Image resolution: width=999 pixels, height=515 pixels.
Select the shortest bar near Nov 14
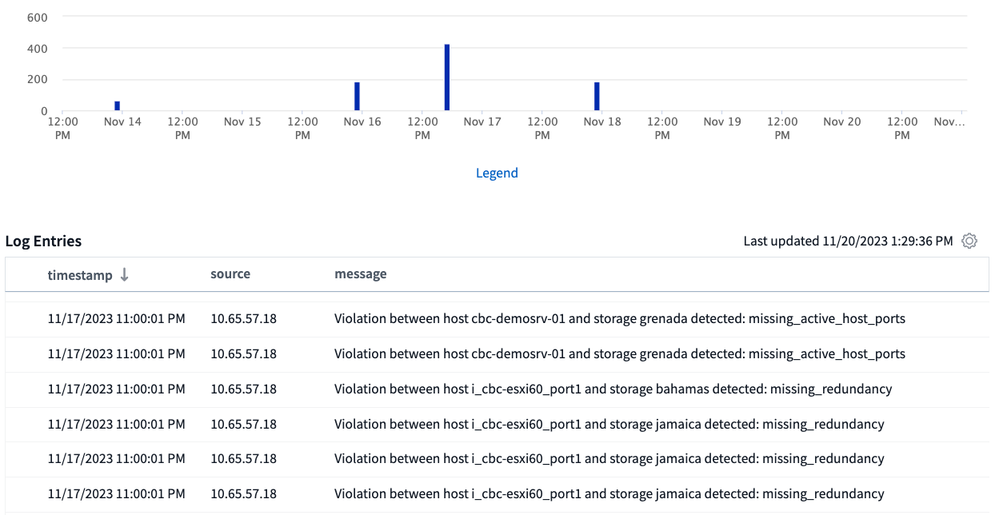coord(117,105)
